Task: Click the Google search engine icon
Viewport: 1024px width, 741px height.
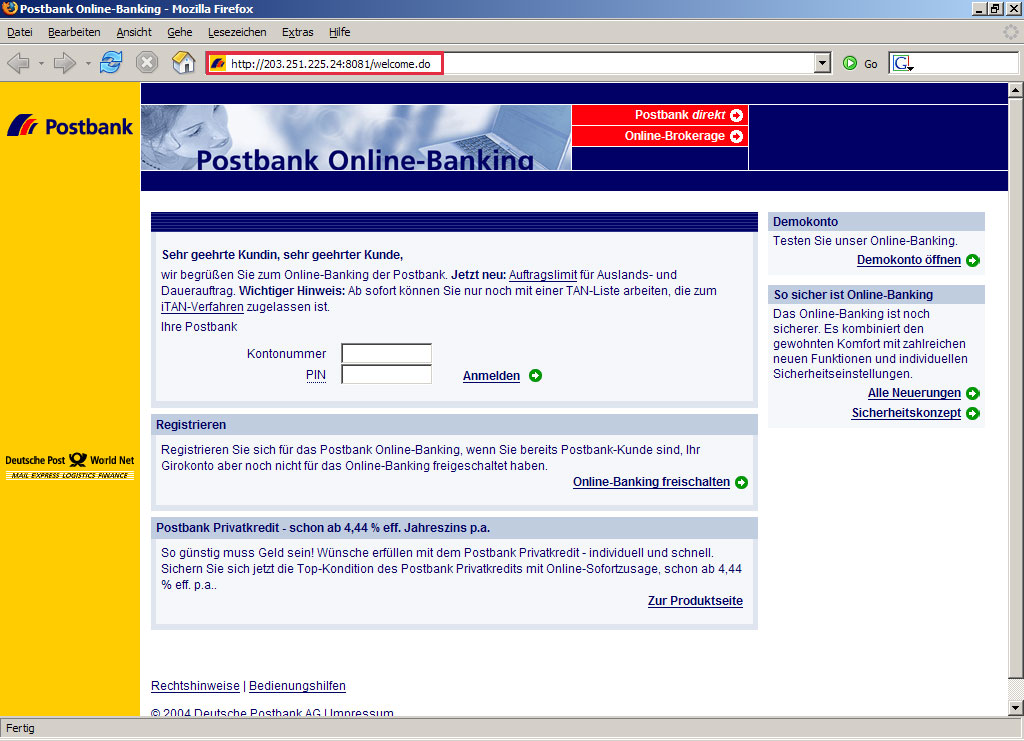Action: (903, 63)
